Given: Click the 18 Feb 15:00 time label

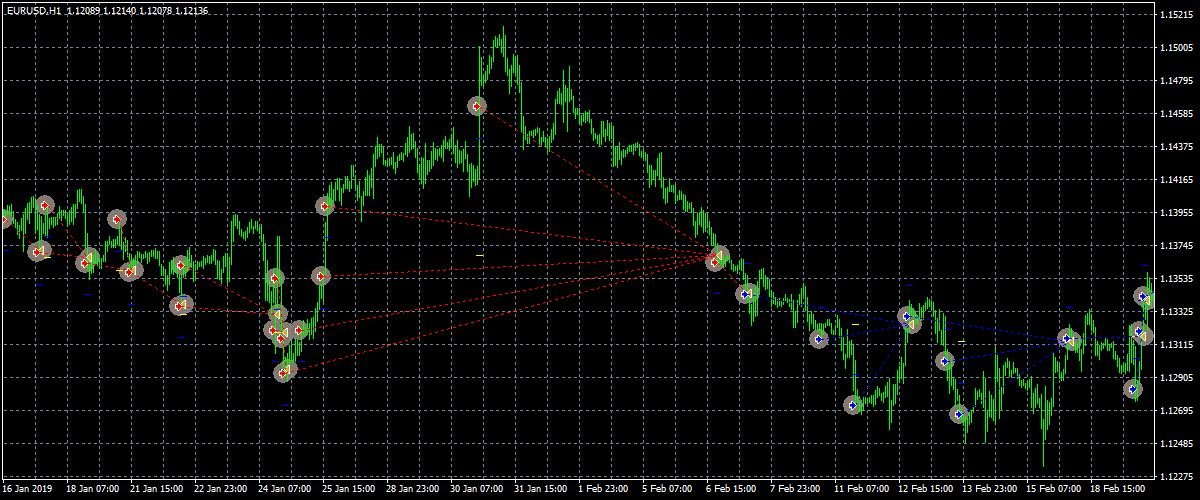Looking at the screenshot, I should [1117, 489].
